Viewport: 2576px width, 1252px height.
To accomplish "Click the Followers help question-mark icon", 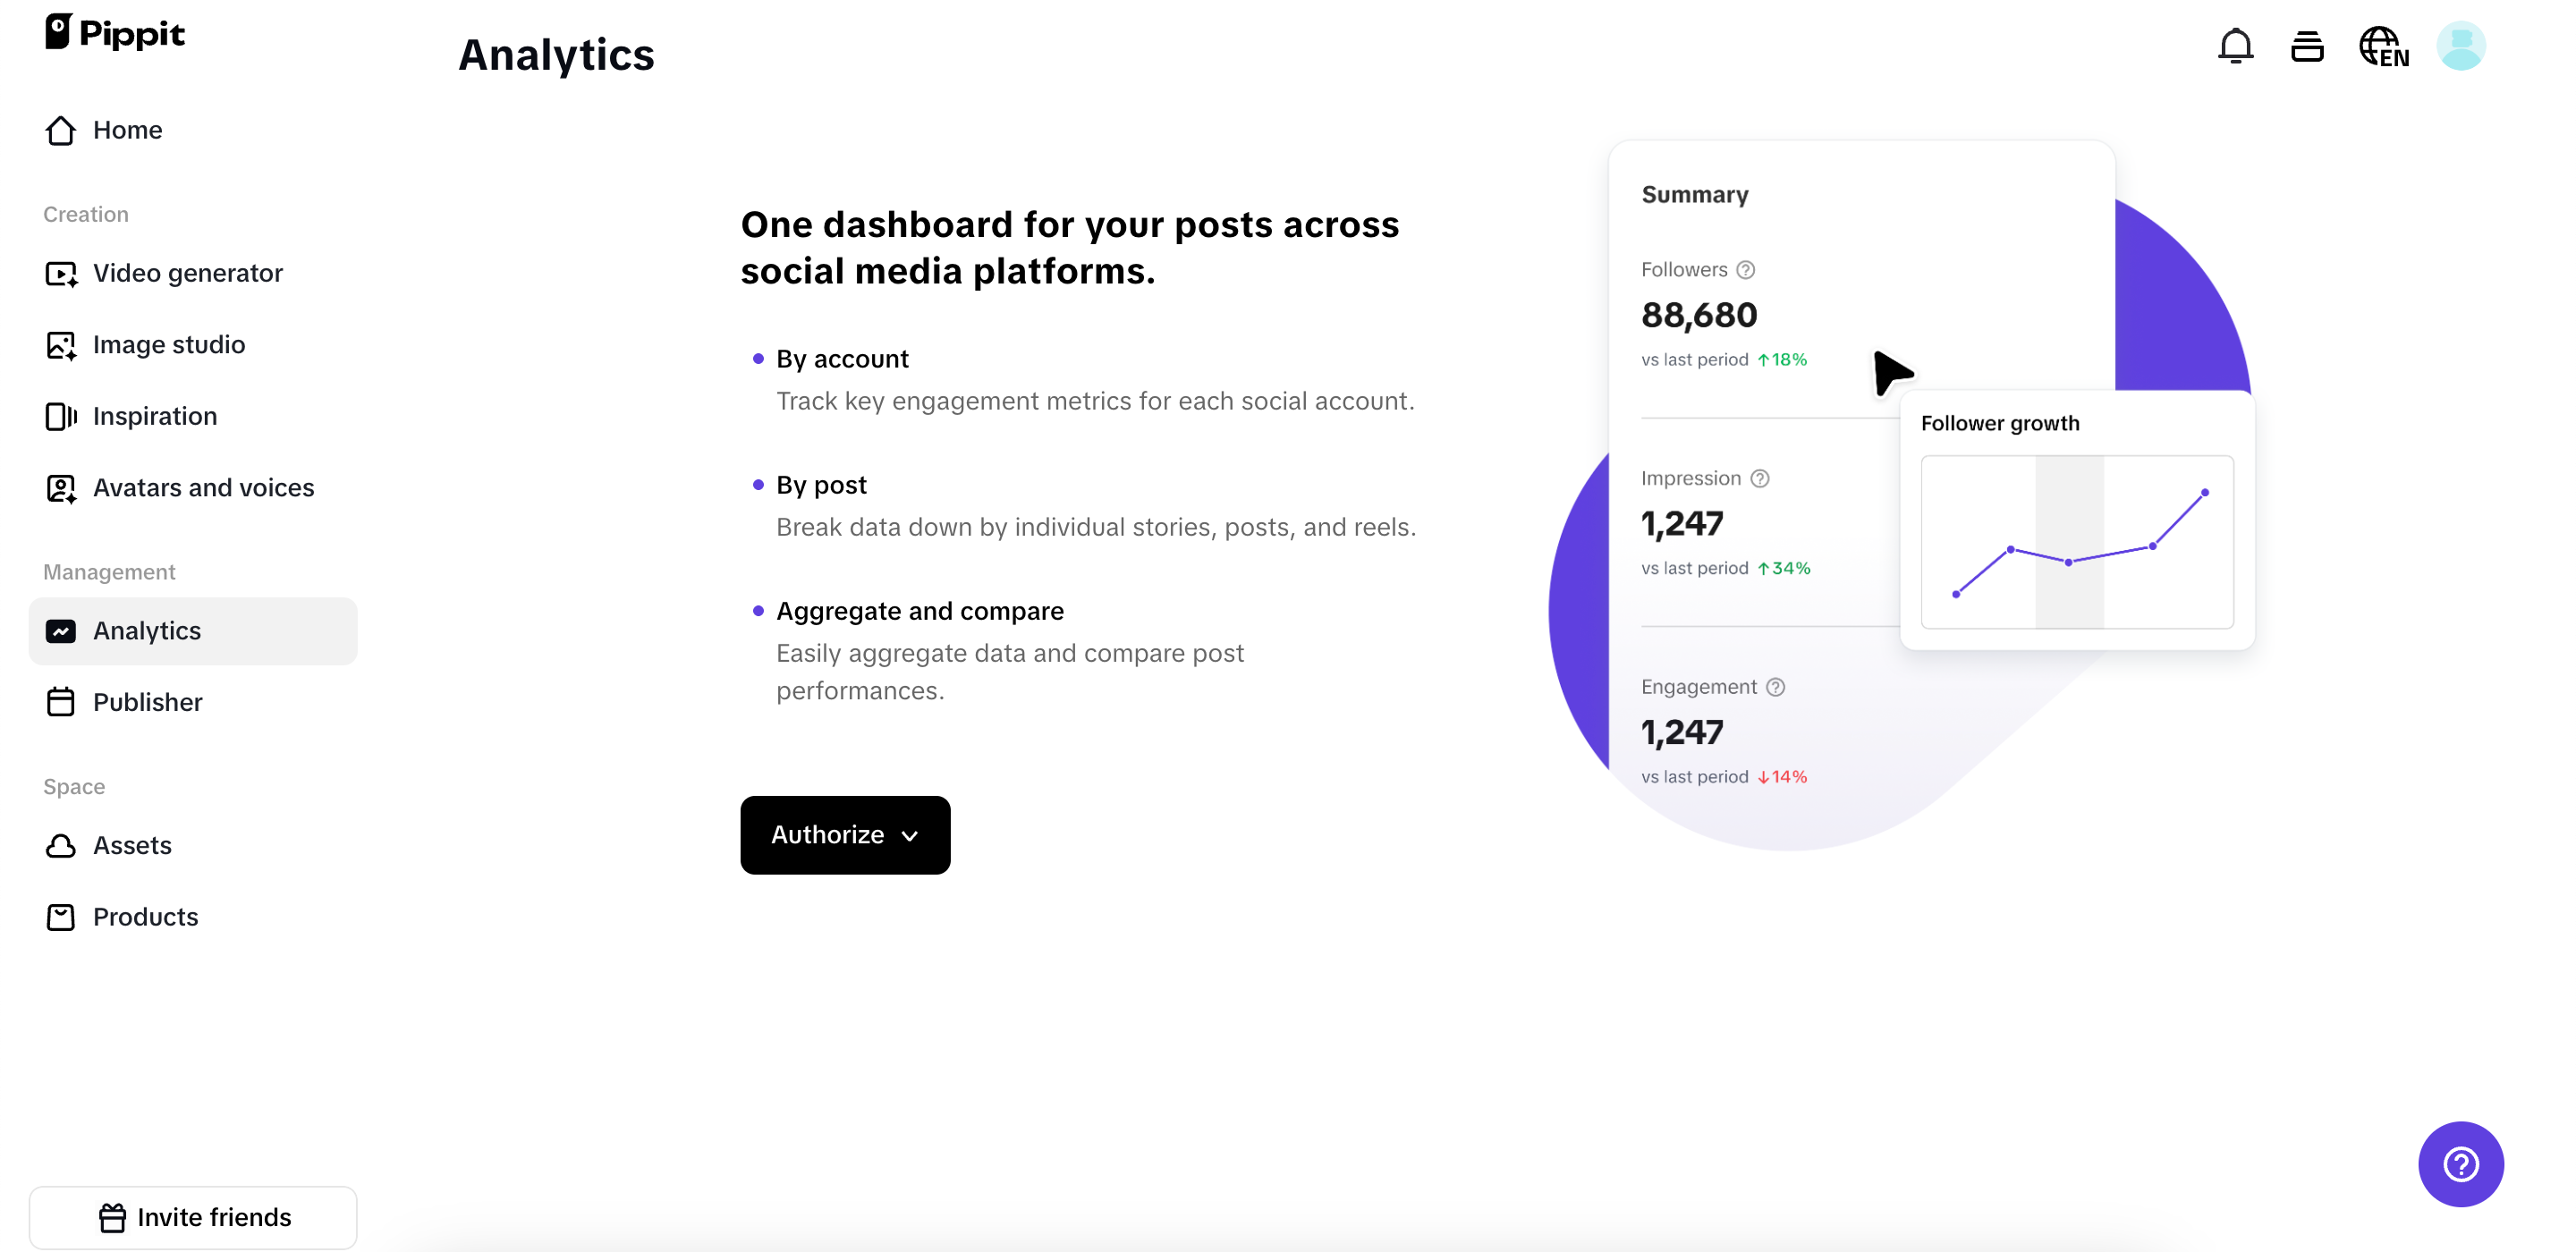I will [x=1746, y=268].
